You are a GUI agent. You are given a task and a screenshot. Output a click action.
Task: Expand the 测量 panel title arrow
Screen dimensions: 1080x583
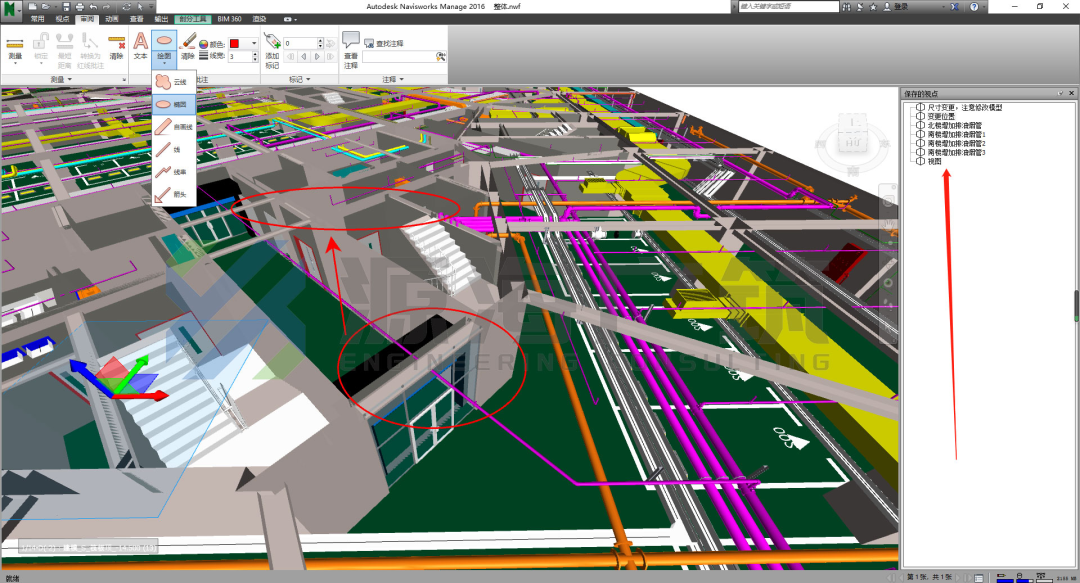(70, 79)
